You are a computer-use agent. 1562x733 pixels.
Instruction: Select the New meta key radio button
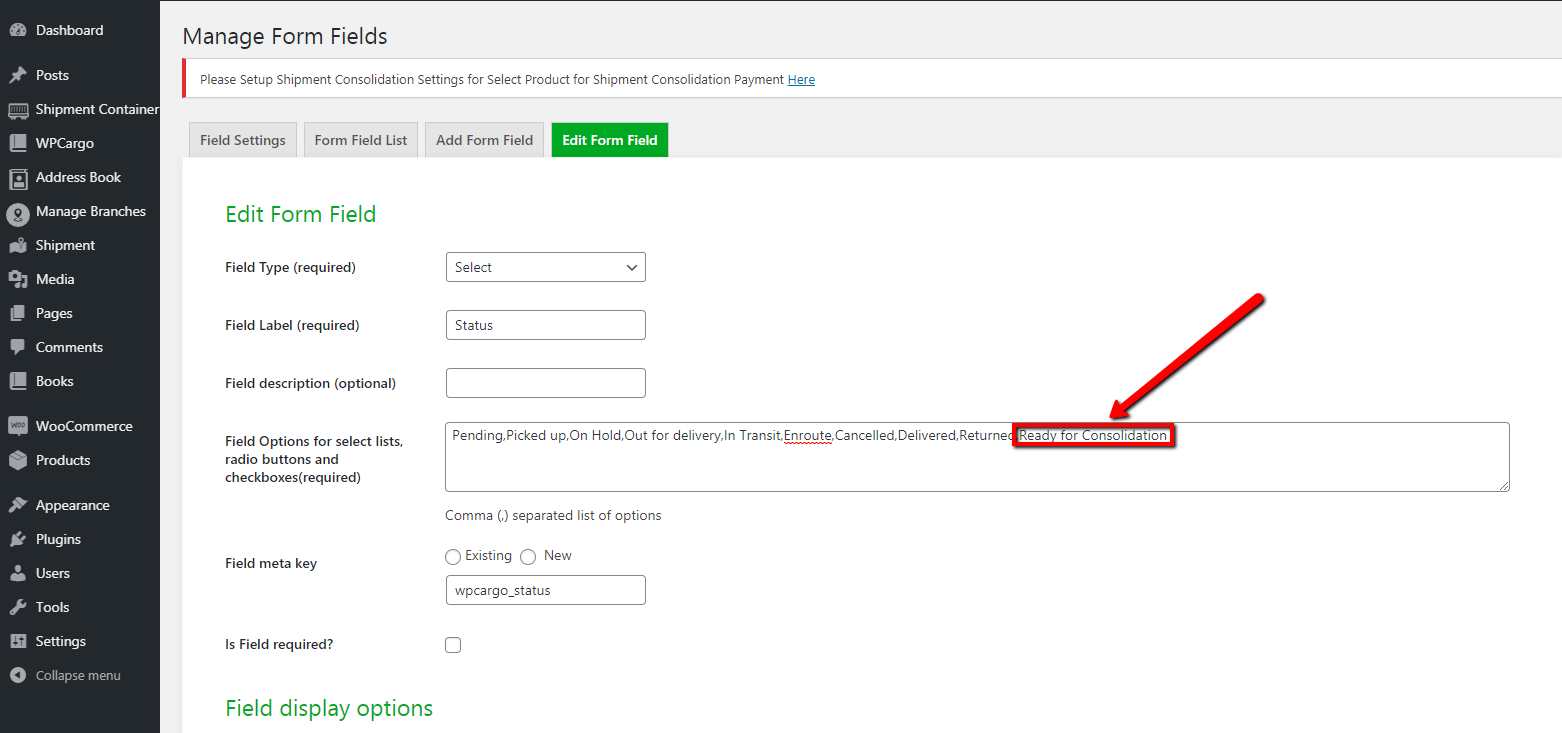coord(528,557)
